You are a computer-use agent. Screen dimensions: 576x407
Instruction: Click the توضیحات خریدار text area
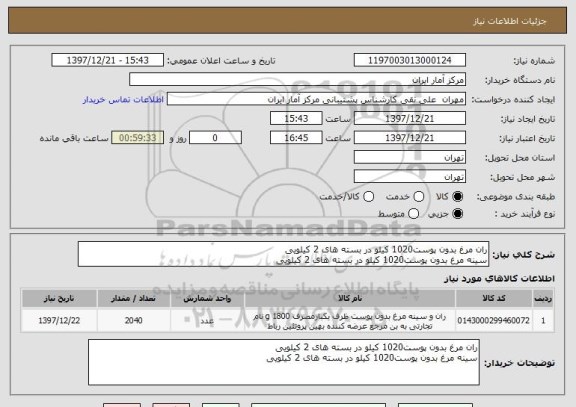pos(284,362)
